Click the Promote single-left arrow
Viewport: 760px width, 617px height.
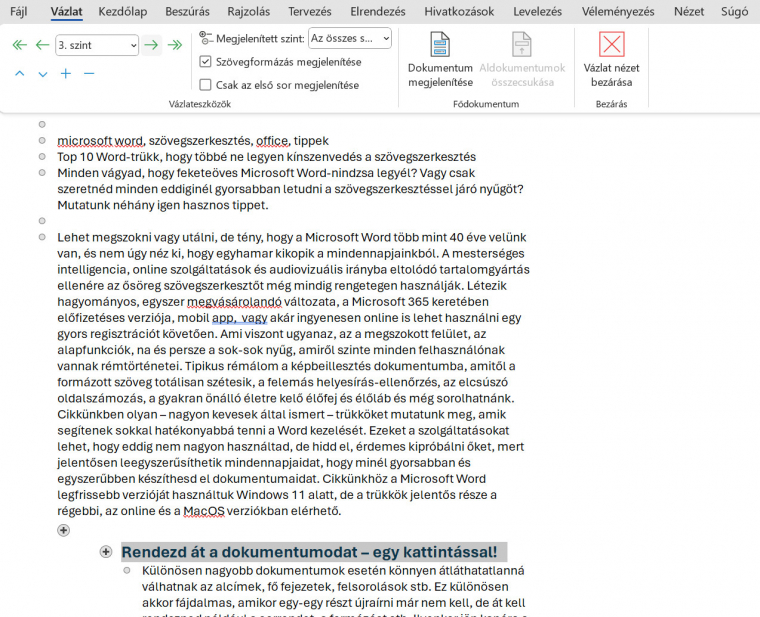coord(43,45)
